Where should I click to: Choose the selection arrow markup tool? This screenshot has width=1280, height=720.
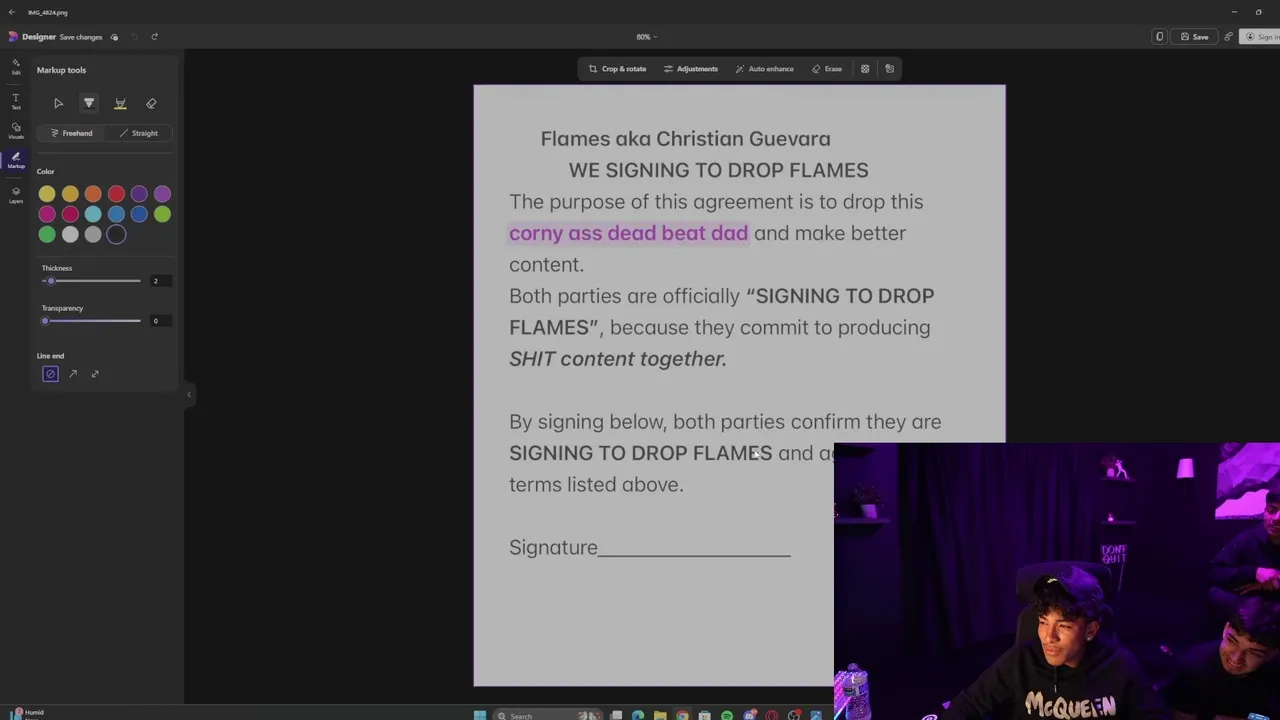point(58,103)
